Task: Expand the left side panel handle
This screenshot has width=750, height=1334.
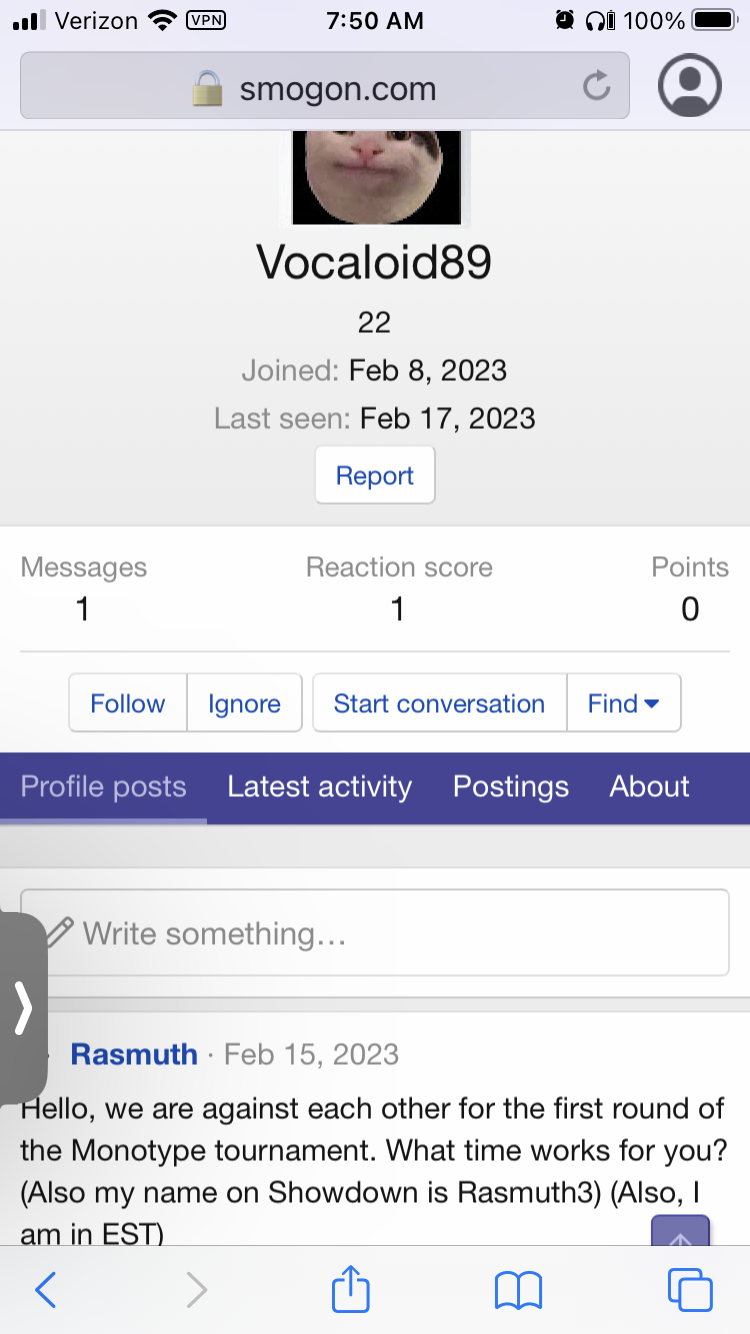Action: 23,1008
